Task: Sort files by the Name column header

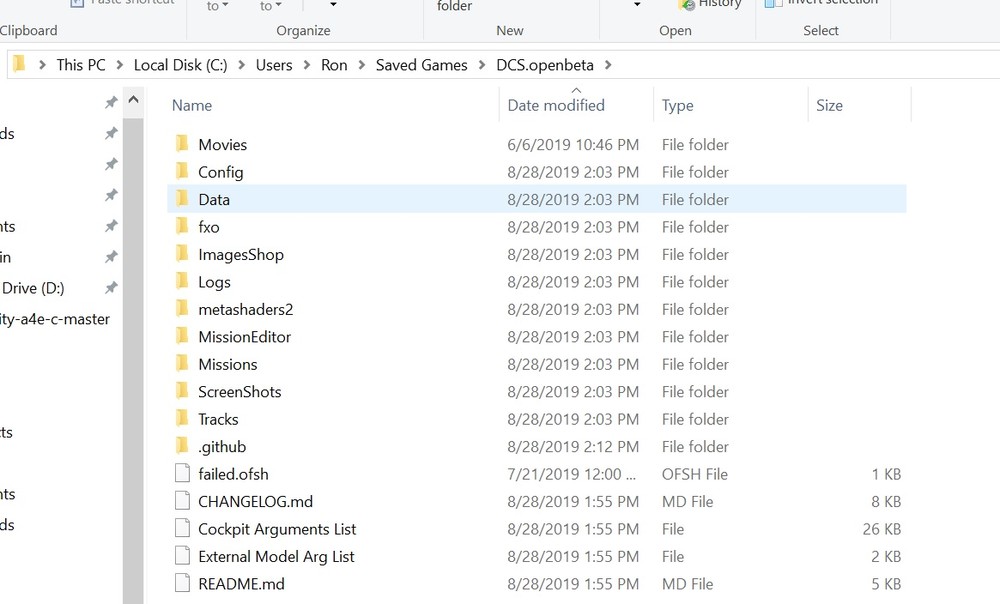Action: point(192,105)
